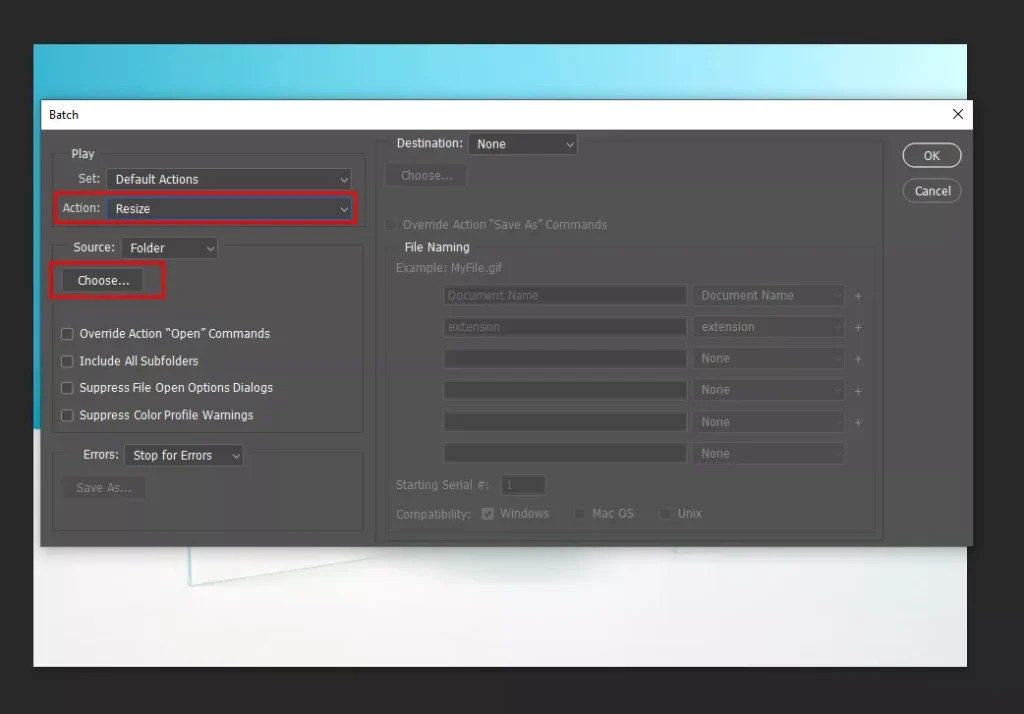Toggle the Windows compatibility checkbox
Screen dimensions: 1024x714
point(488,513)
